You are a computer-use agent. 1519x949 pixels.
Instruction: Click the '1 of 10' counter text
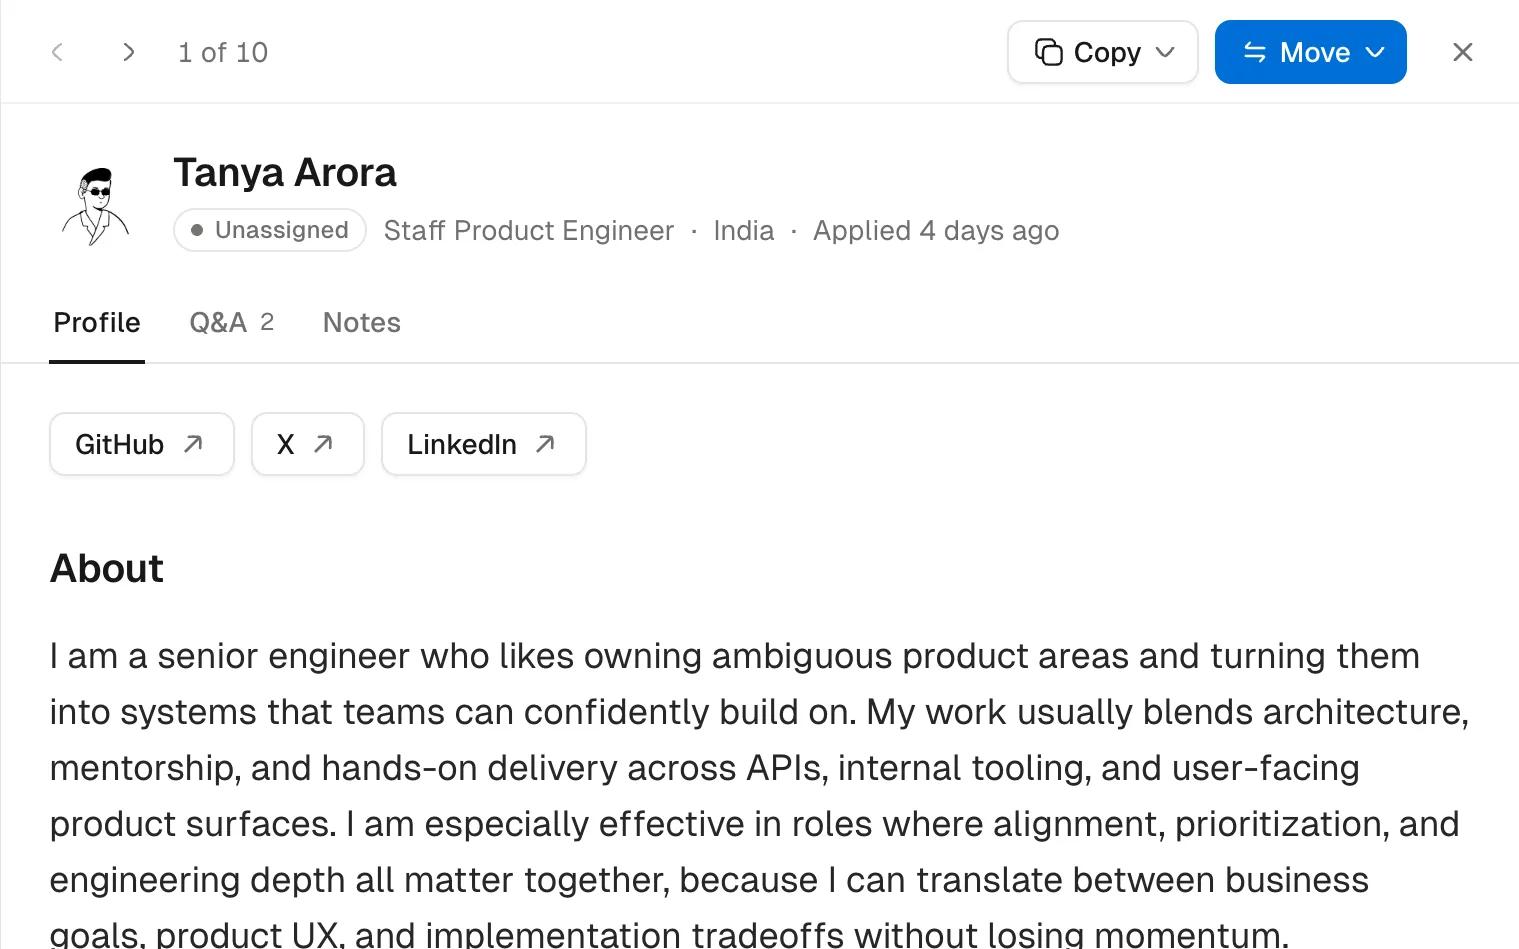coord(223,52)
